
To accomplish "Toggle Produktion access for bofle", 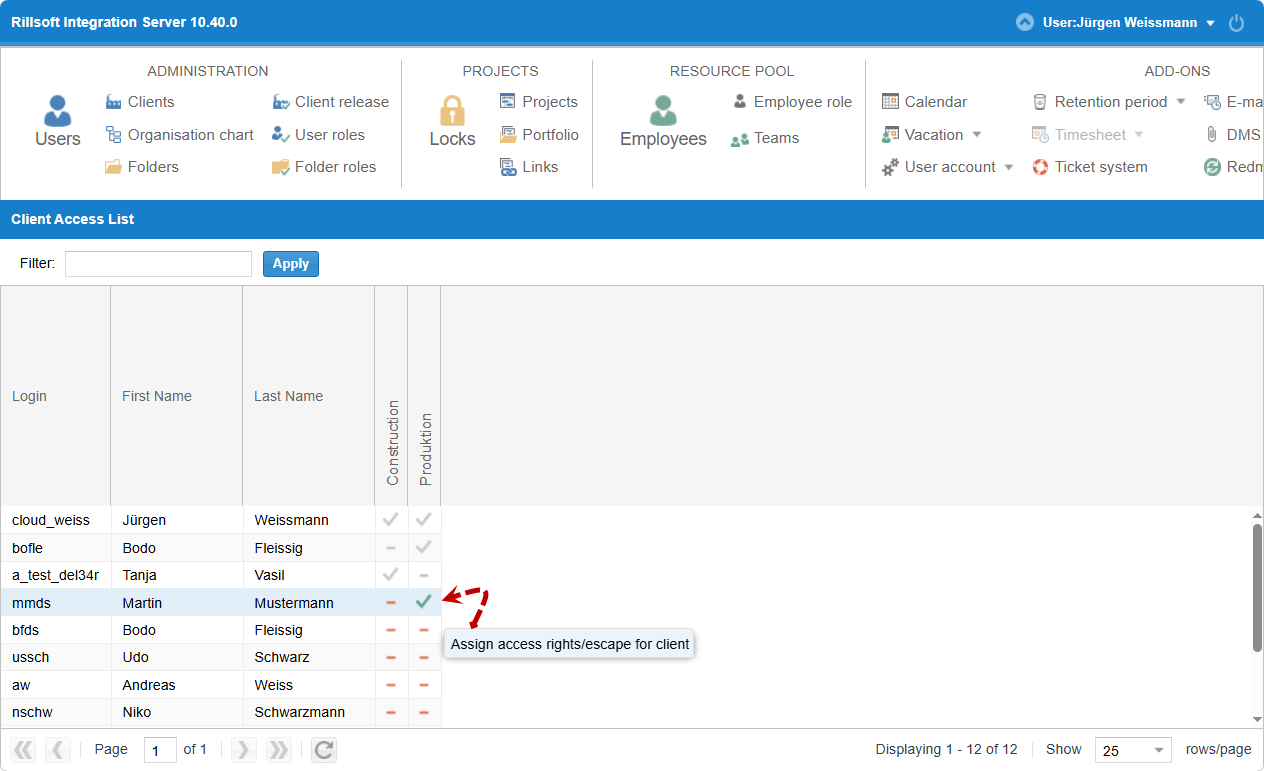I will pos(424,548).
